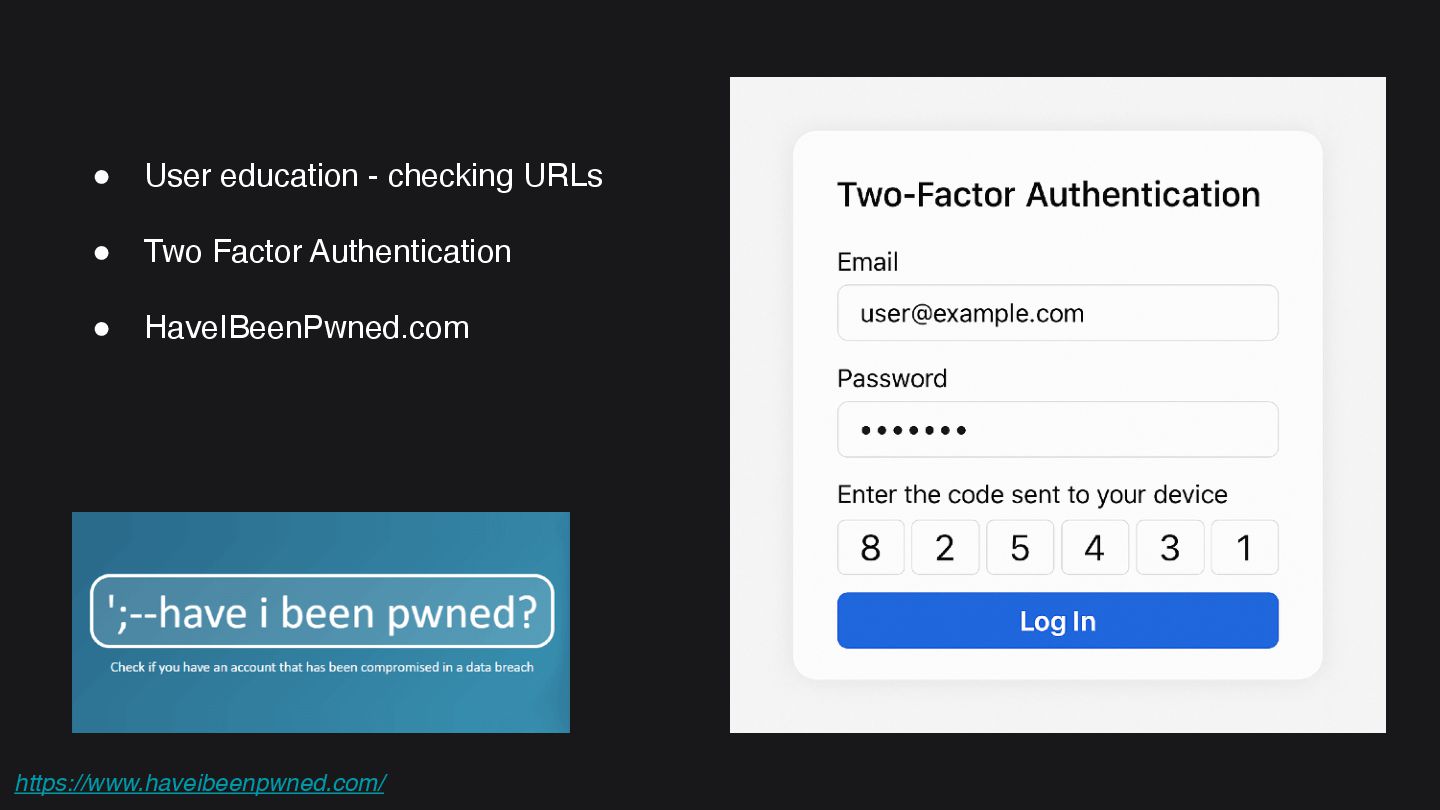Click the 'have i been pwned?' logo

coord(321,611)
